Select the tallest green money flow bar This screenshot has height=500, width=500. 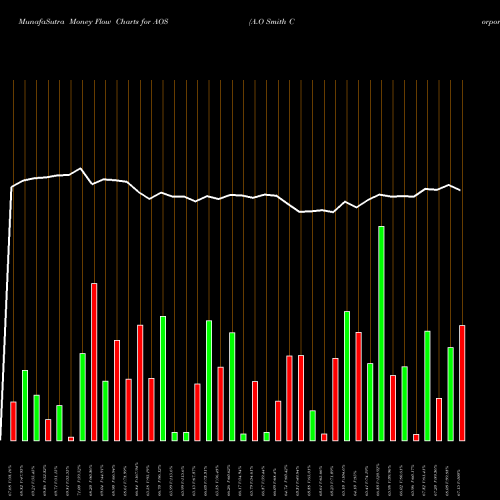pos(381,334)
